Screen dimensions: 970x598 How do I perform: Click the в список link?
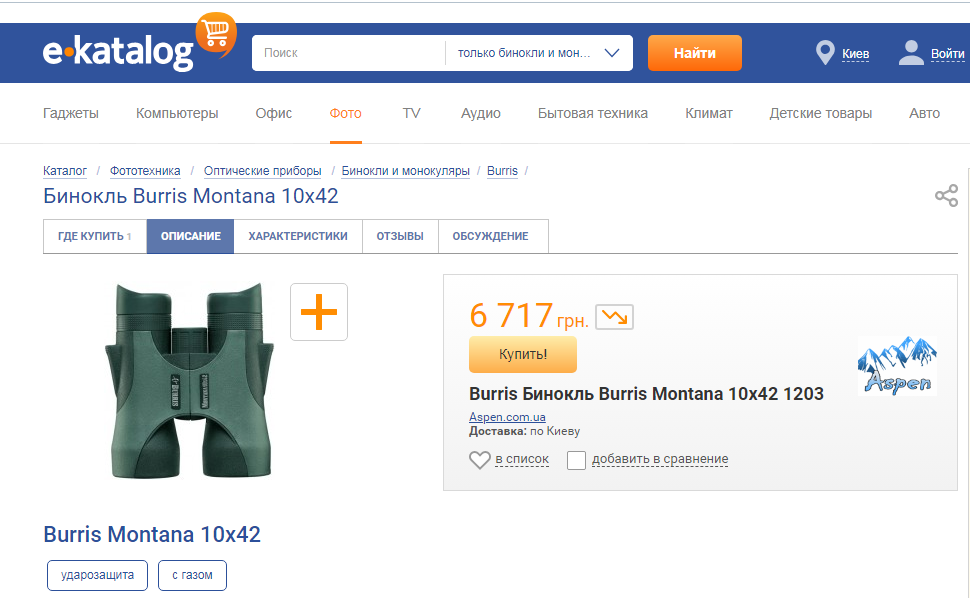522,459
